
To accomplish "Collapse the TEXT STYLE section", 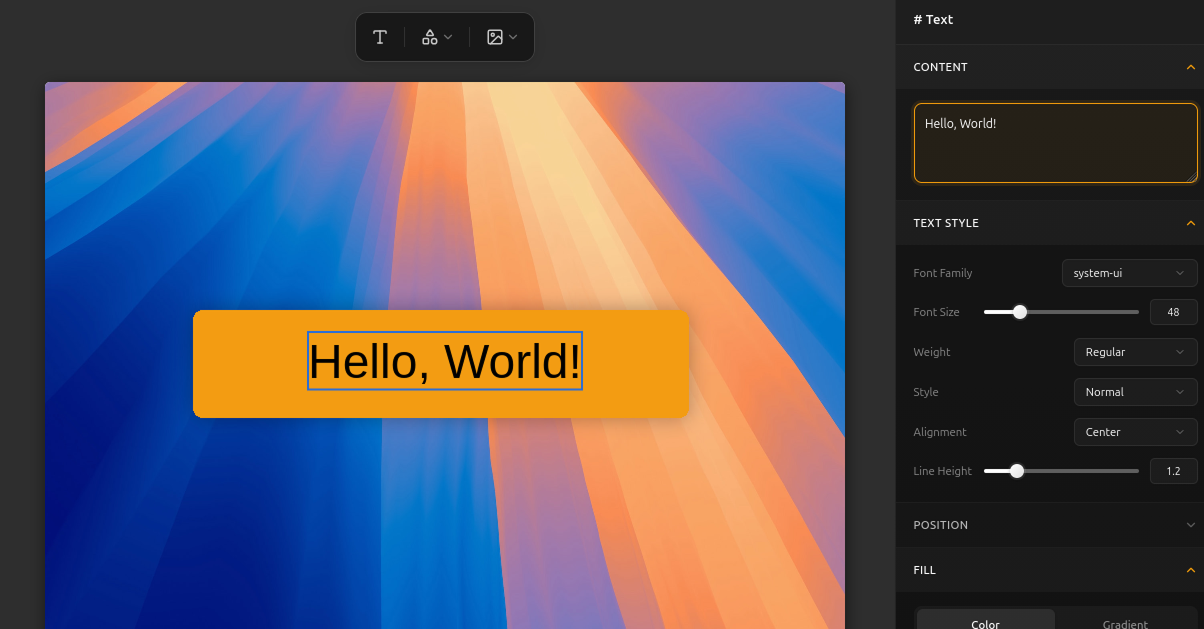I will point(1190,222).
